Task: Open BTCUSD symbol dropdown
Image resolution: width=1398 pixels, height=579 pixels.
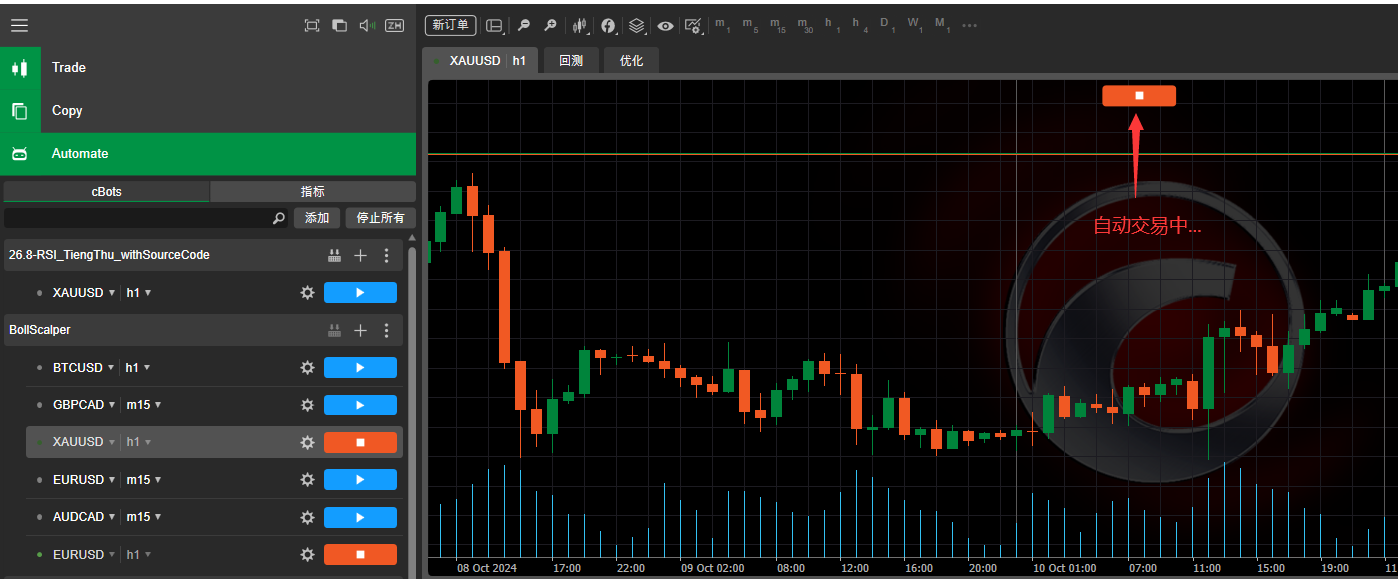Action: coord(84,368)
